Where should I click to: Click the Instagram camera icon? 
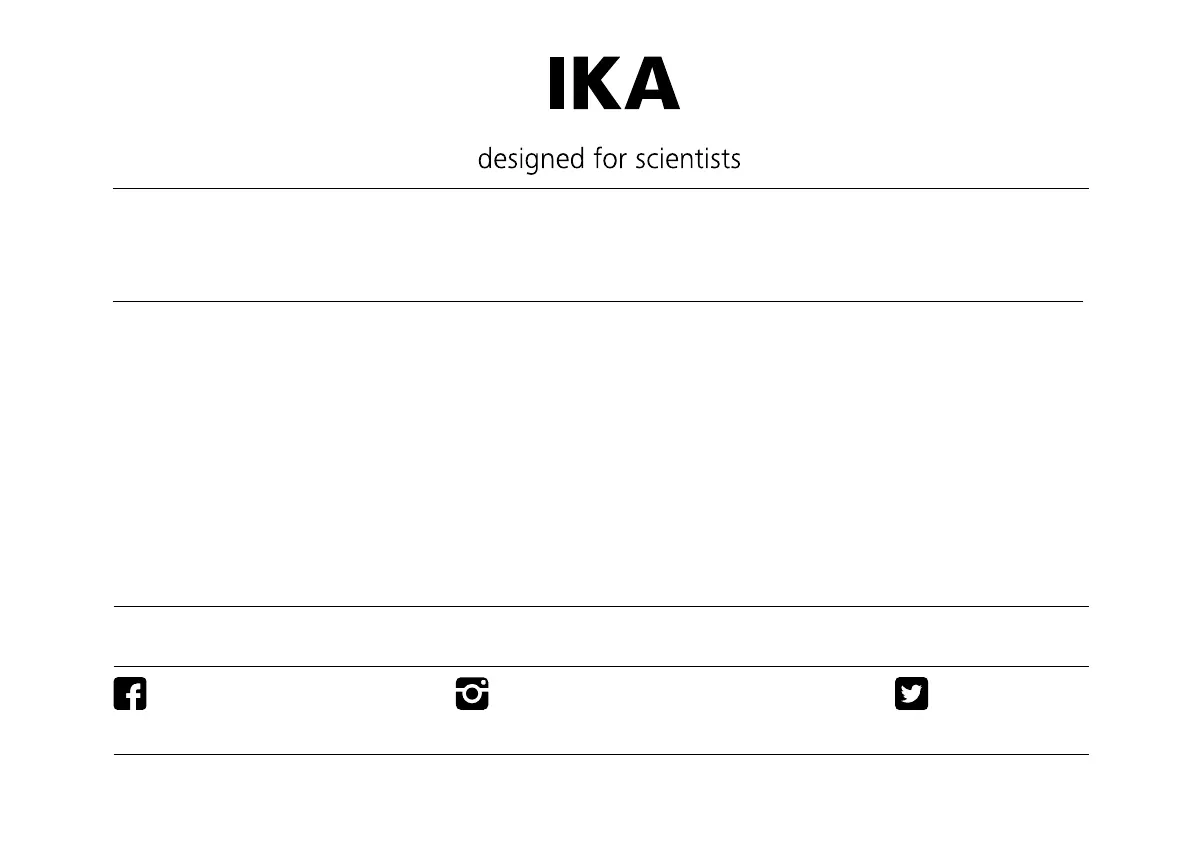472,693
